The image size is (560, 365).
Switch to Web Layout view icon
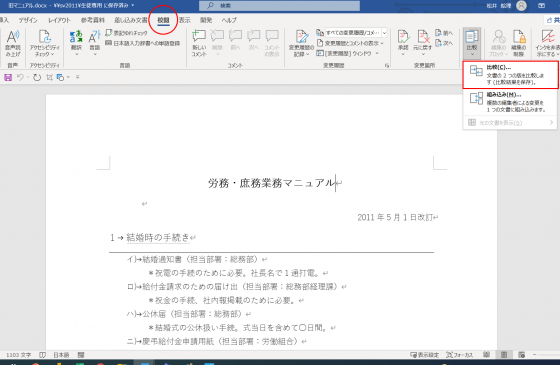coord(521,355)
